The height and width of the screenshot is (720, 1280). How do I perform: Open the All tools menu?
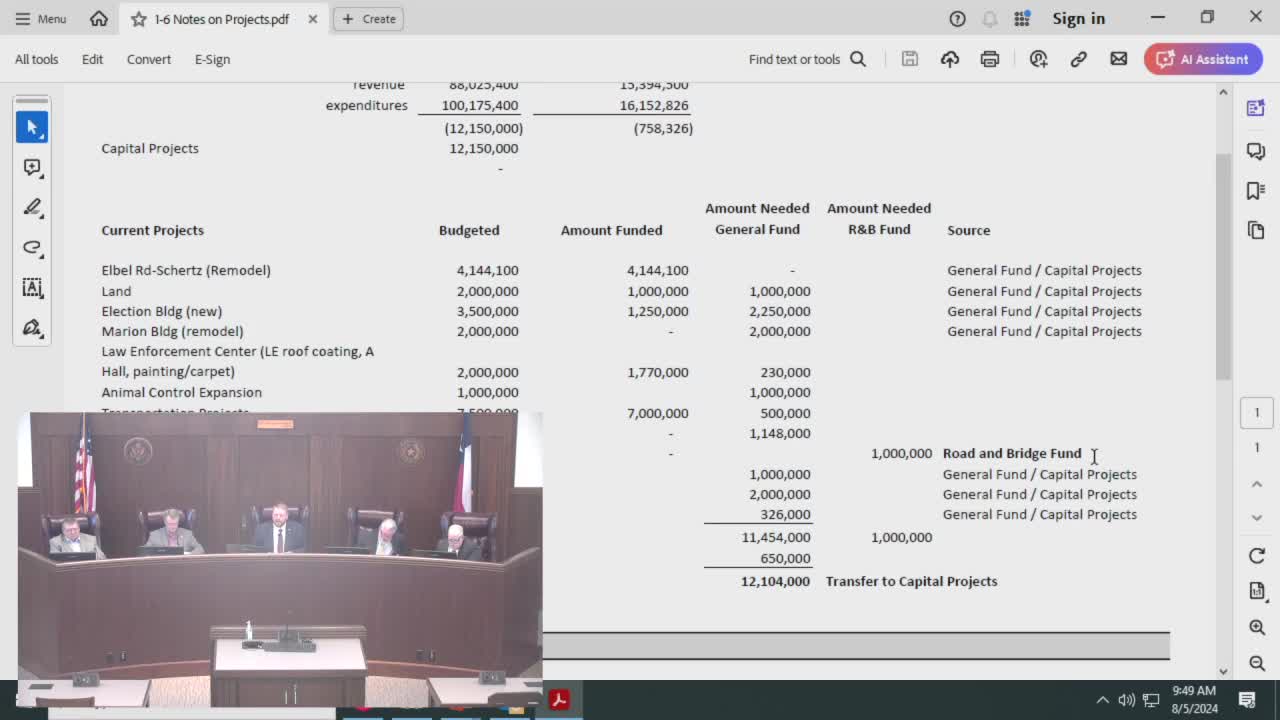click(36, 59)
